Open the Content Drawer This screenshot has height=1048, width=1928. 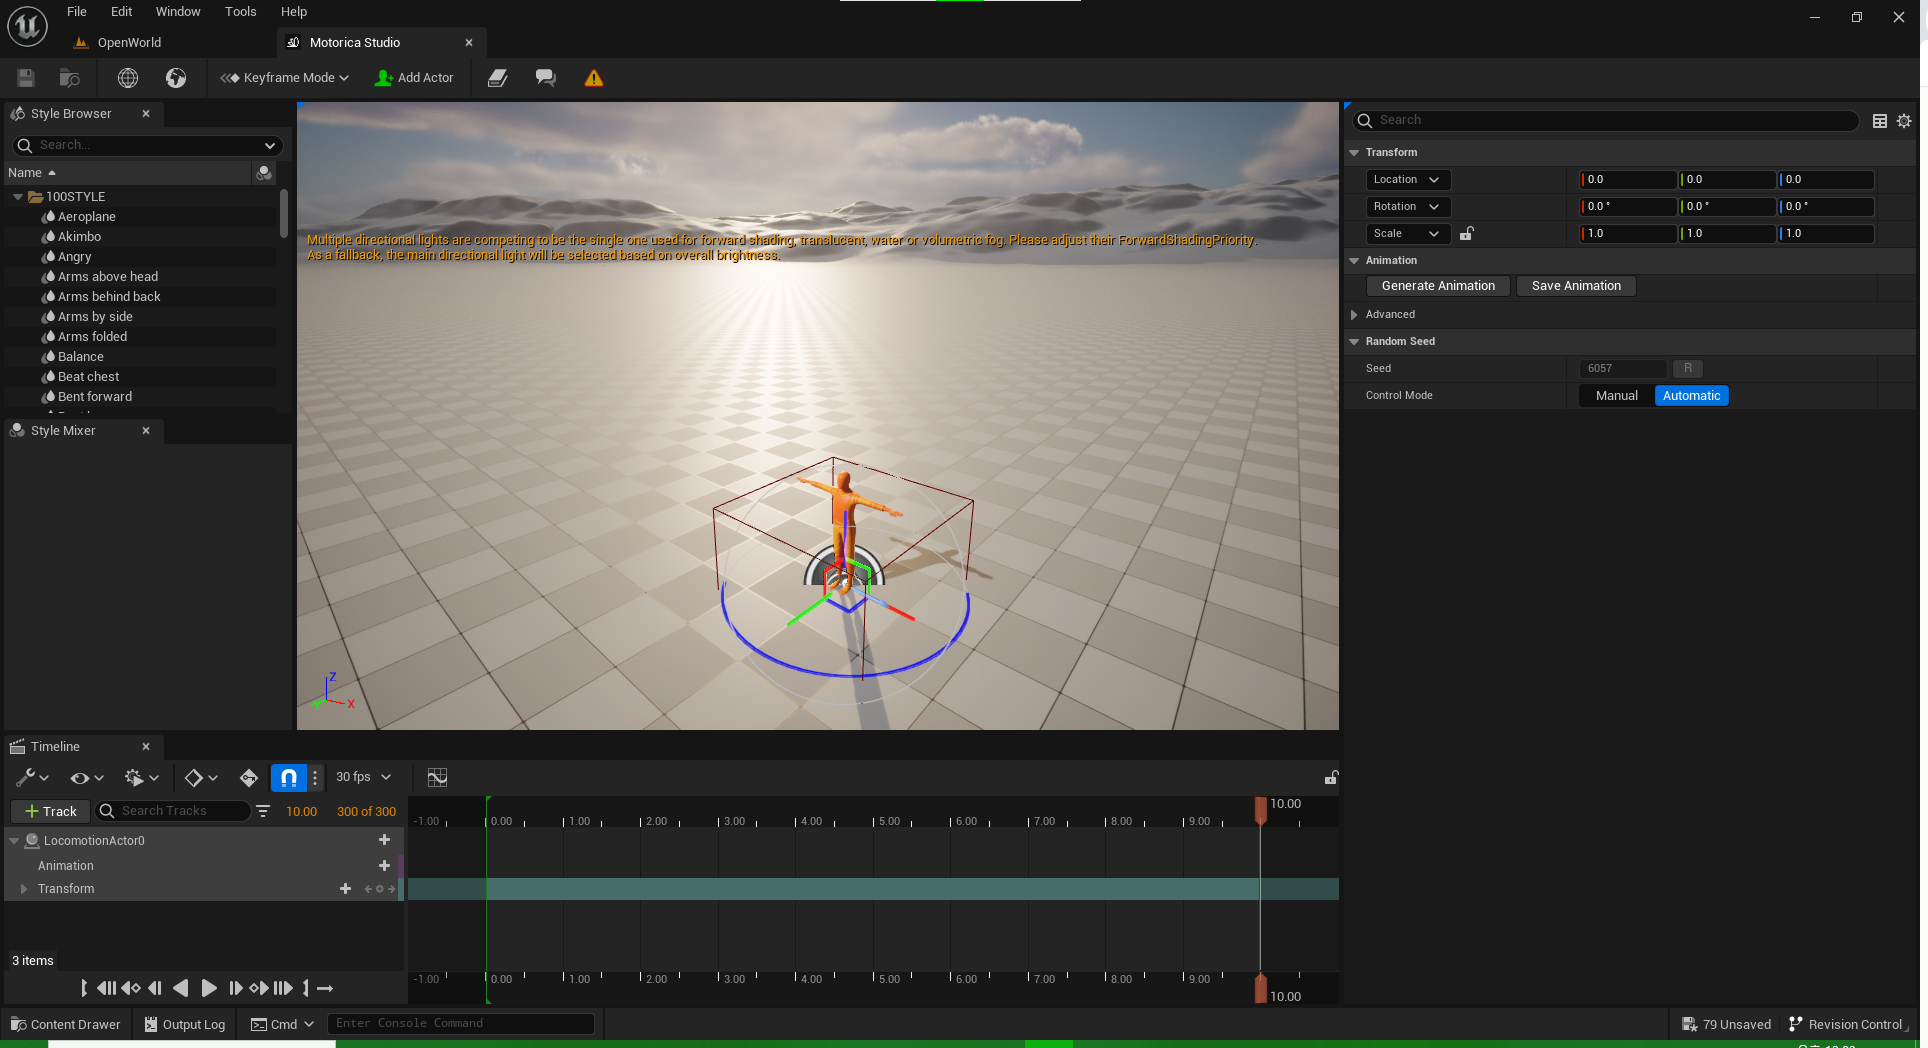tap(65, 1025)
